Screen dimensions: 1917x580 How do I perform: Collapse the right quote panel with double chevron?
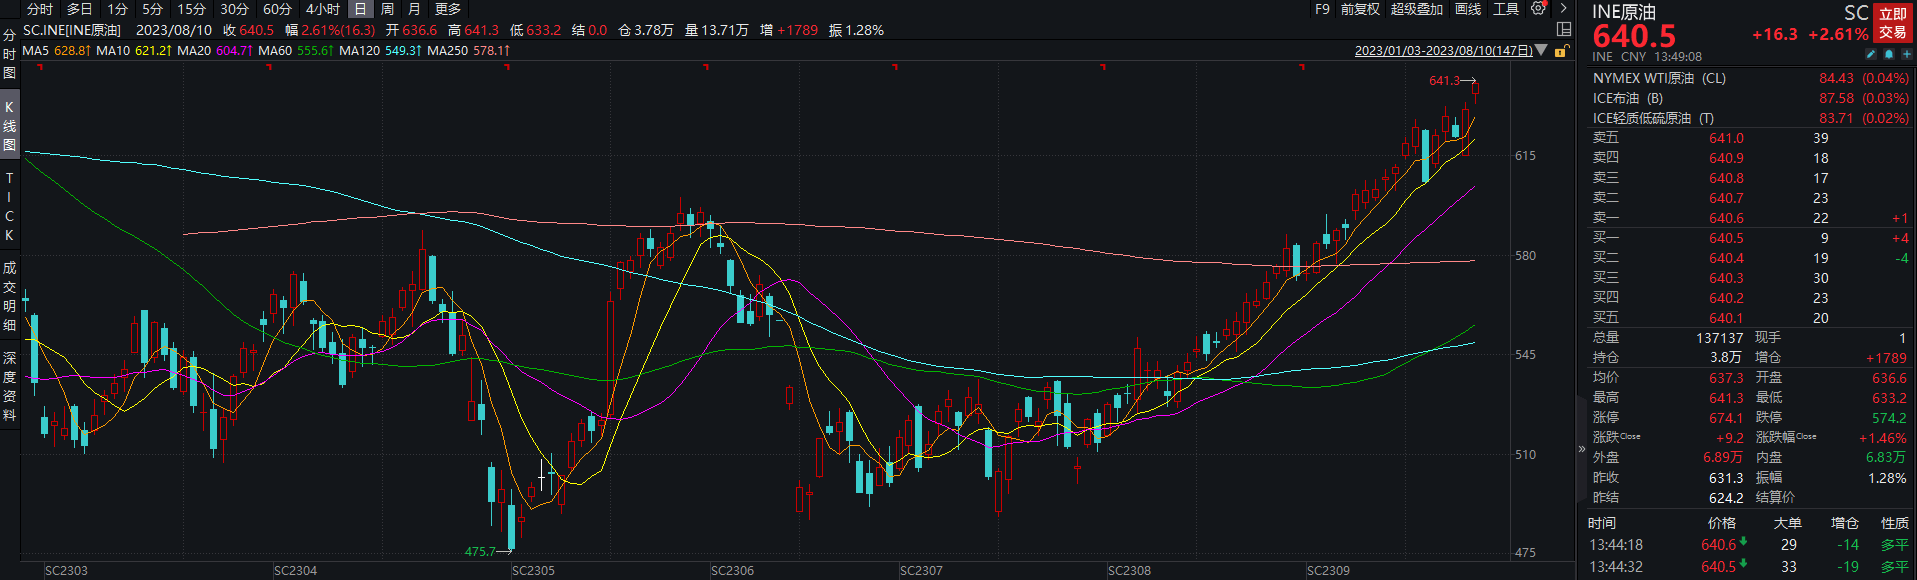click(1581, 449)
